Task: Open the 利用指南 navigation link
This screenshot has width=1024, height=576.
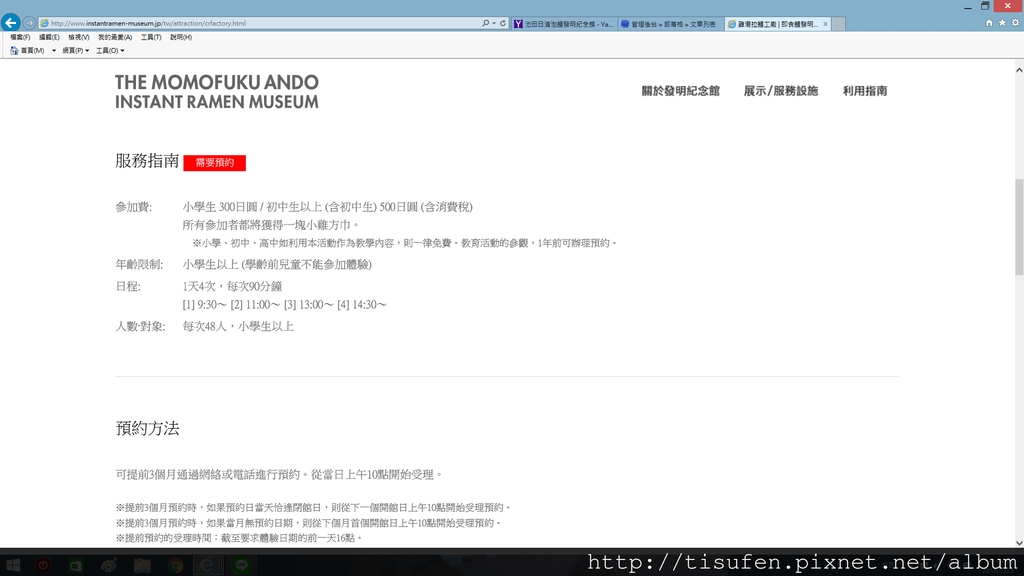Action: [x=865, y=91]
